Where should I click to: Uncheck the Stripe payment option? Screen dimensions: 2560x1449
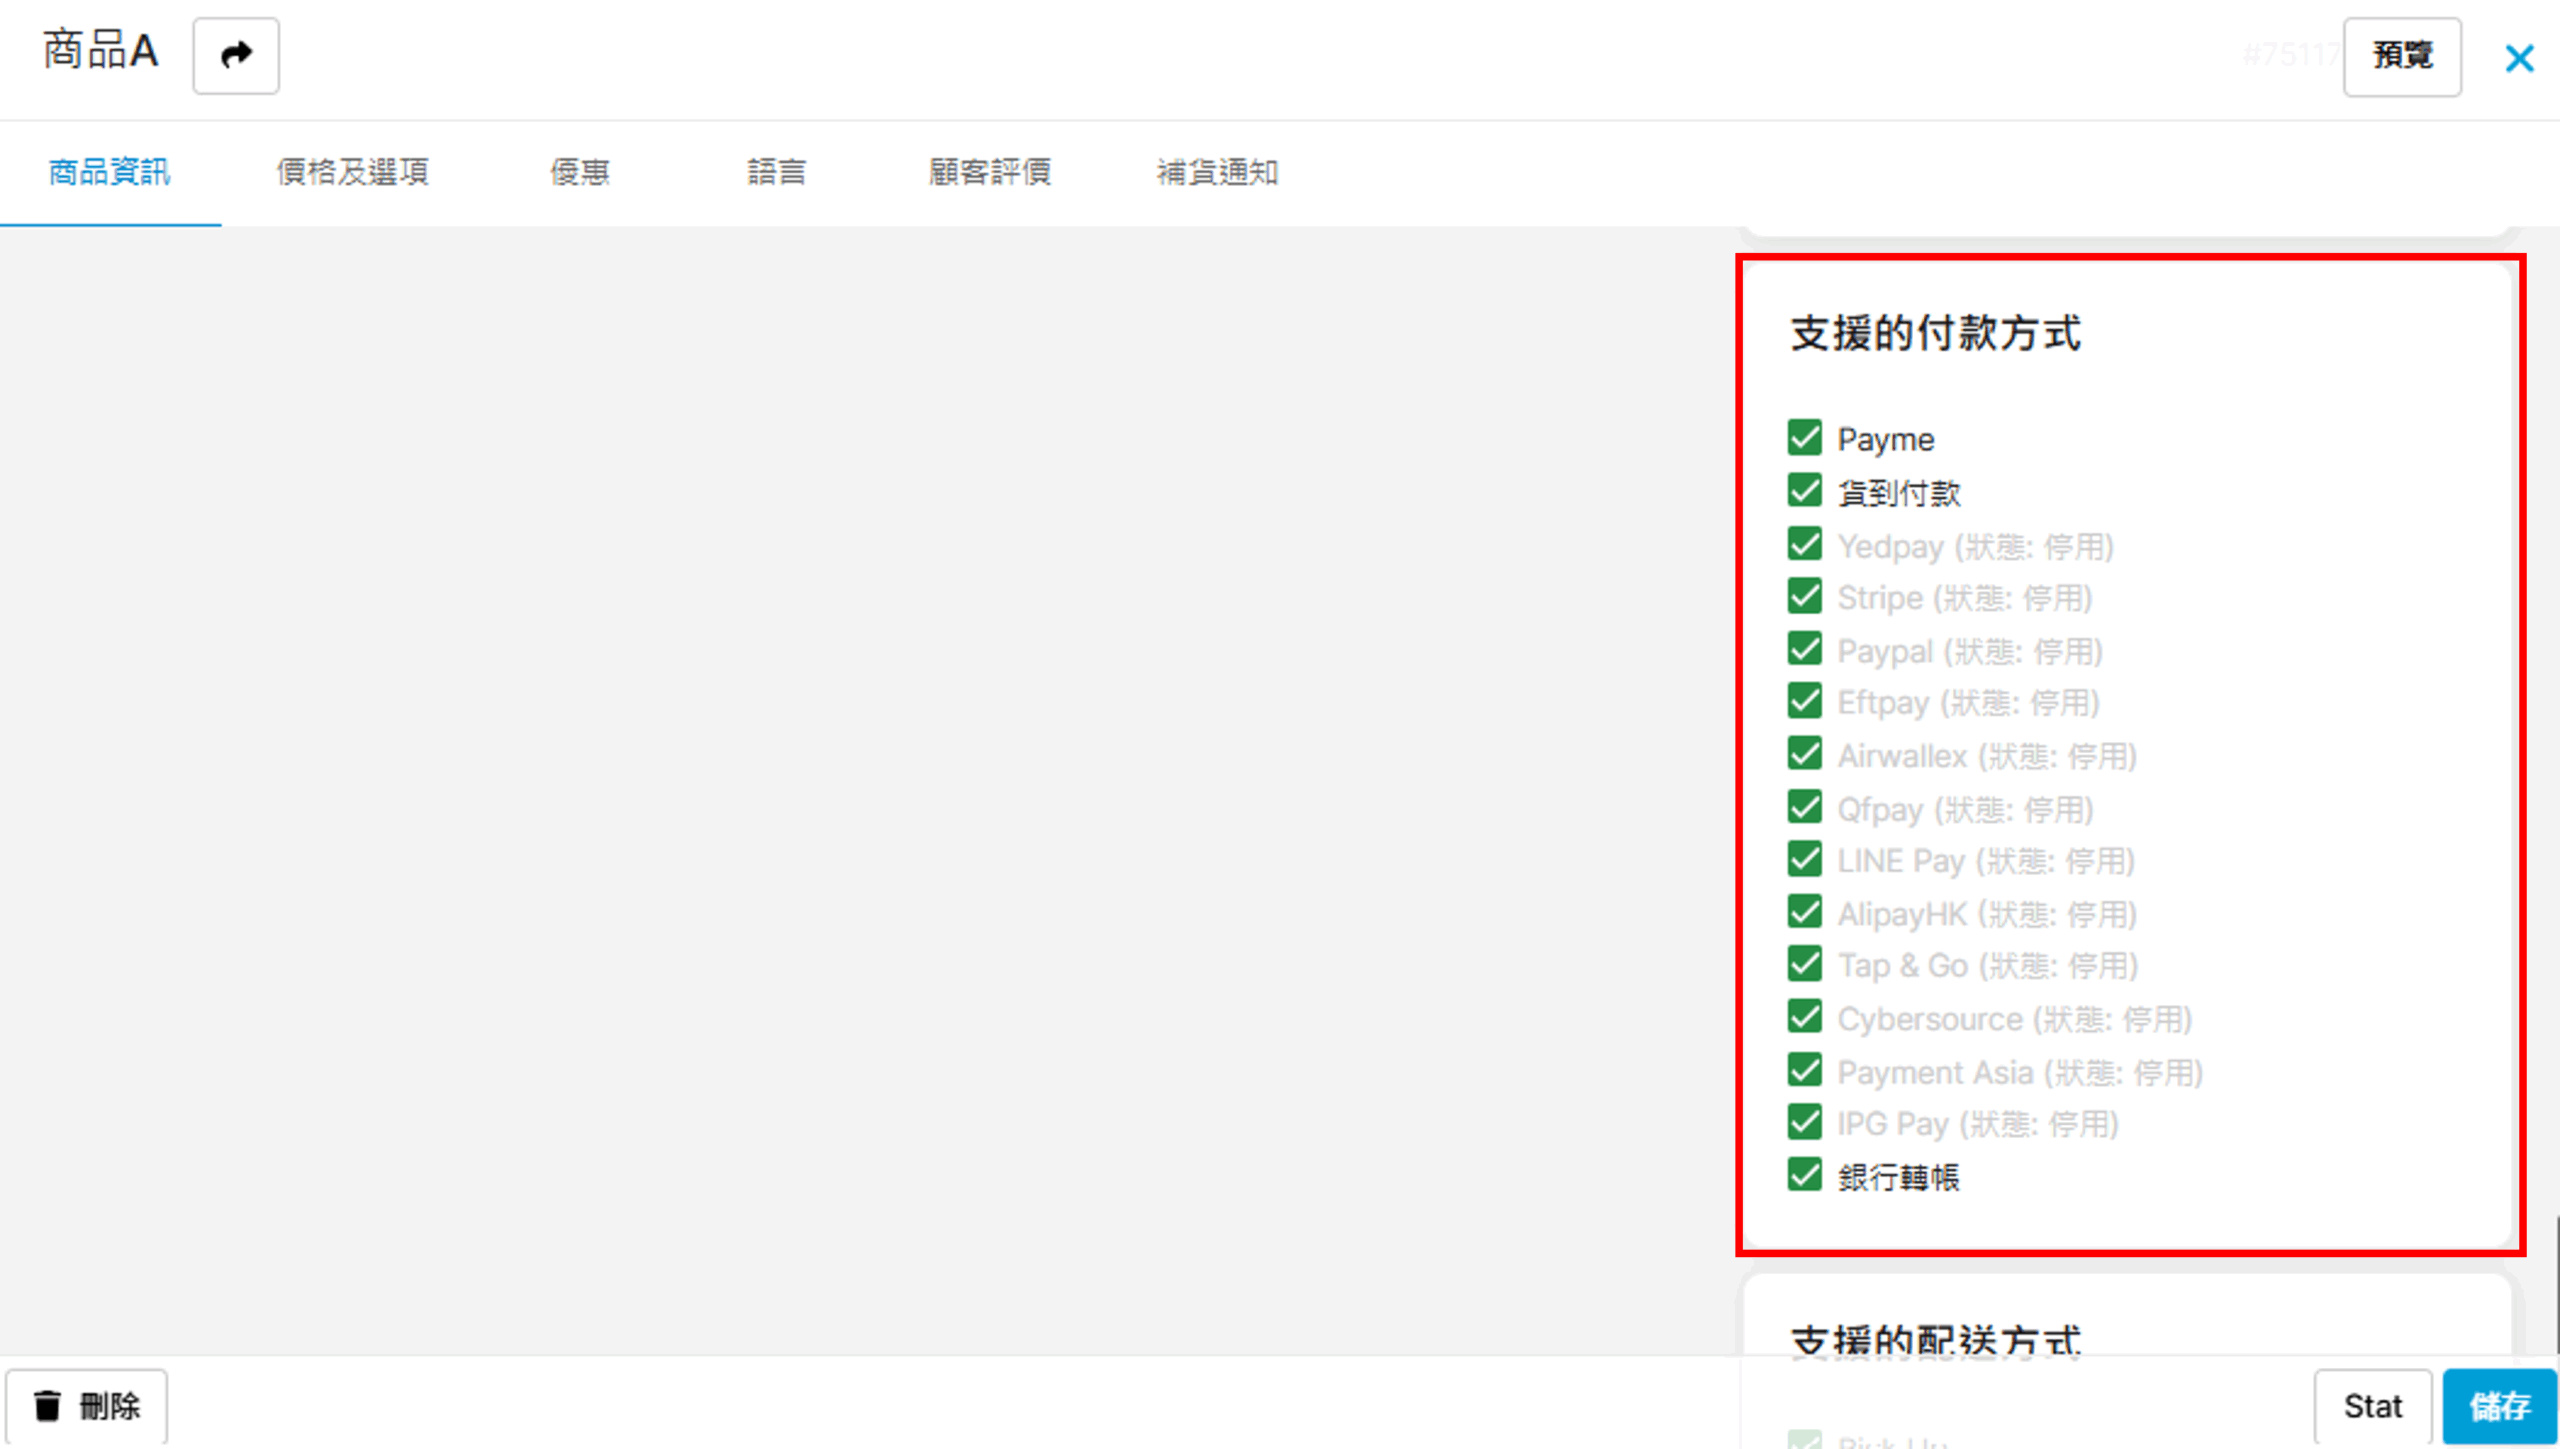pyautogui.click(x=1805, y=596)
